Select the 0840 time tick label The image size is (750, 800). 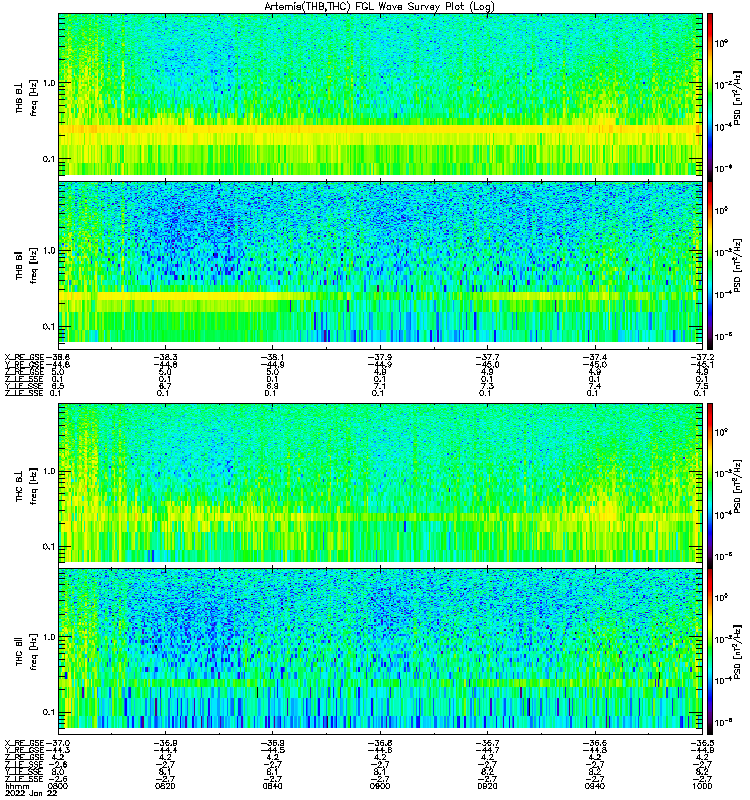click(x=272, y=786)
